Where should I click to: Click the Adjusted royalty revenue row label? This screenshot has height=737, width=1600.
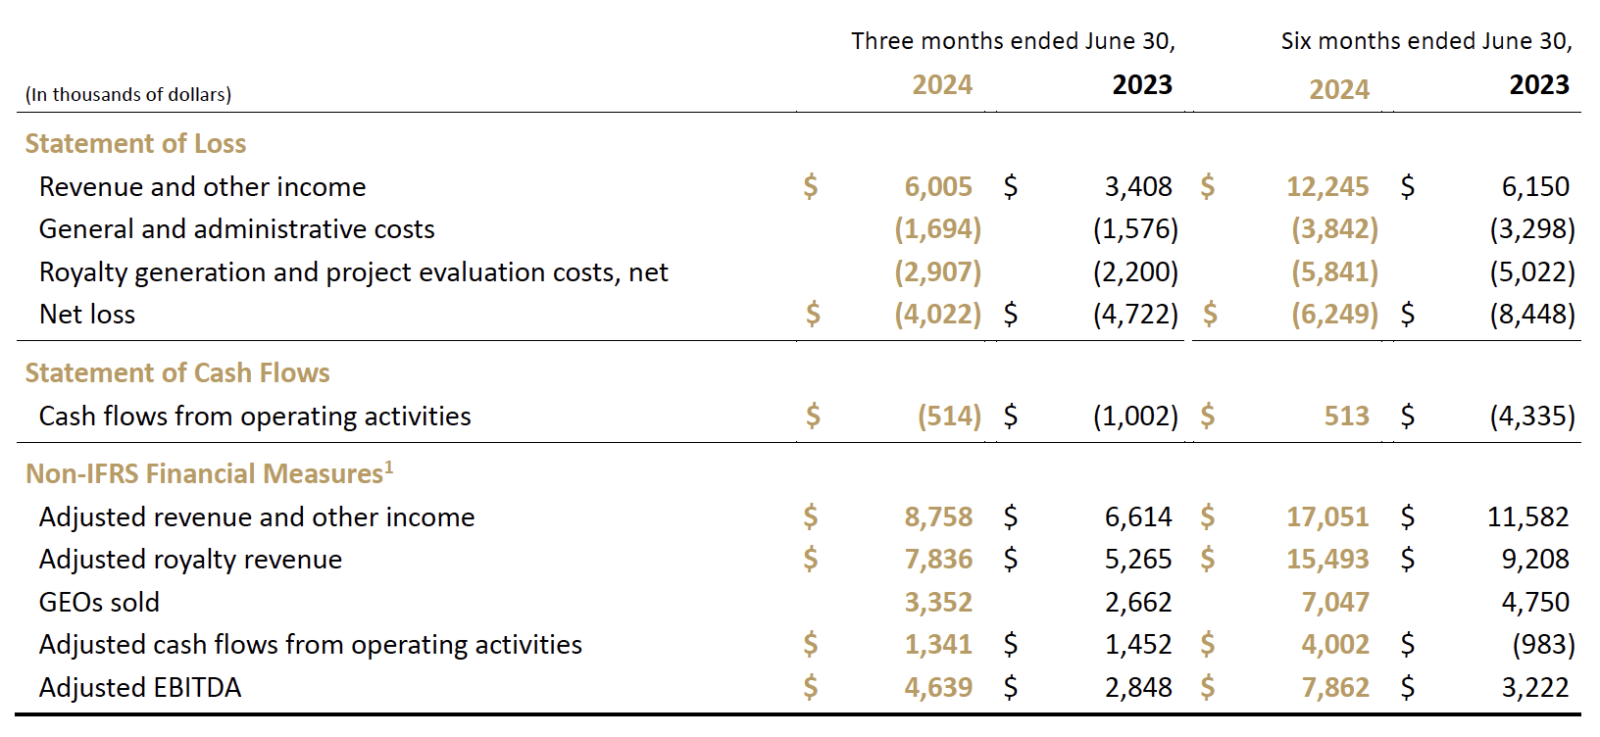(x=190, y=559)
